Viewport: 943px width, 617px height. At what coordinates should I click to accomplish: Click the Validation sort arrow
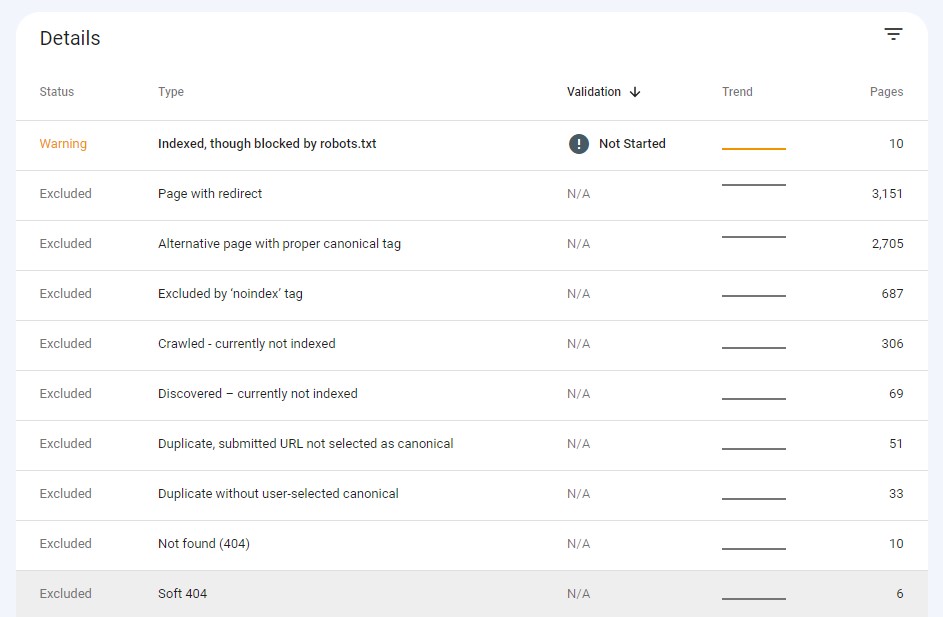pos(633,91)
